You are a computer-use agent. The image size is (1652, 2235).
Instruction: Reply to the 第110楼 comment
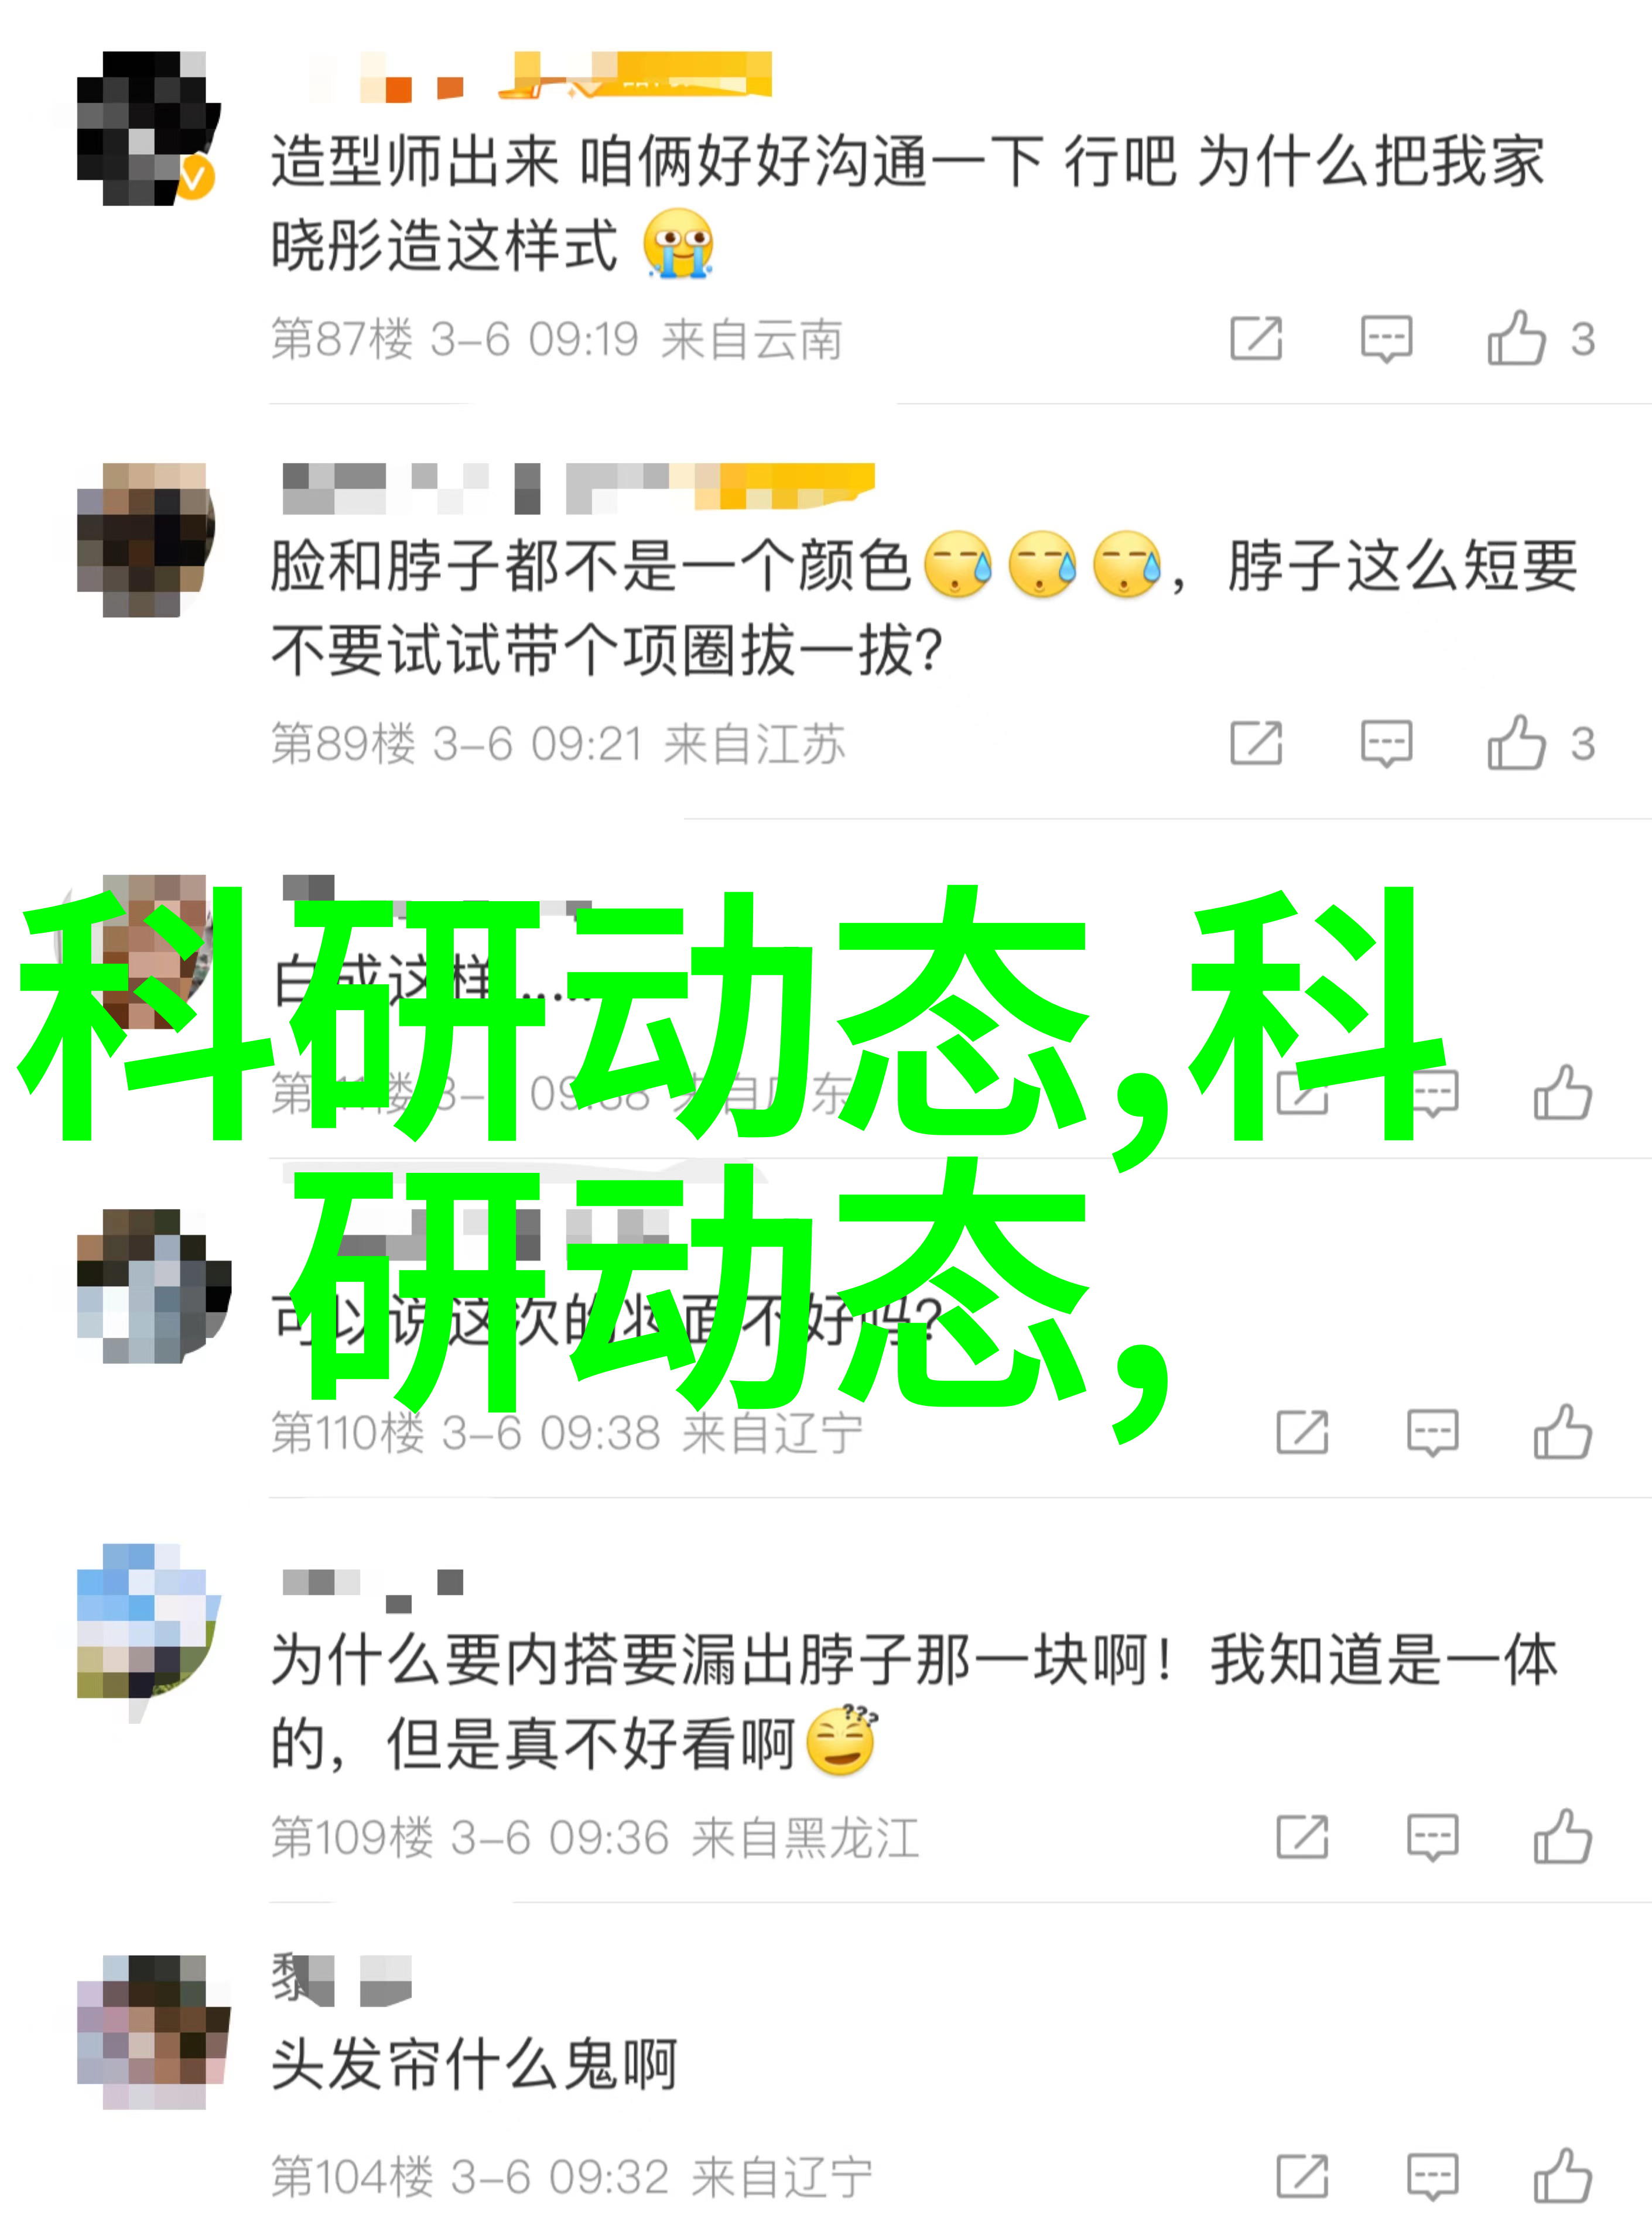tap(1432, 1433)
